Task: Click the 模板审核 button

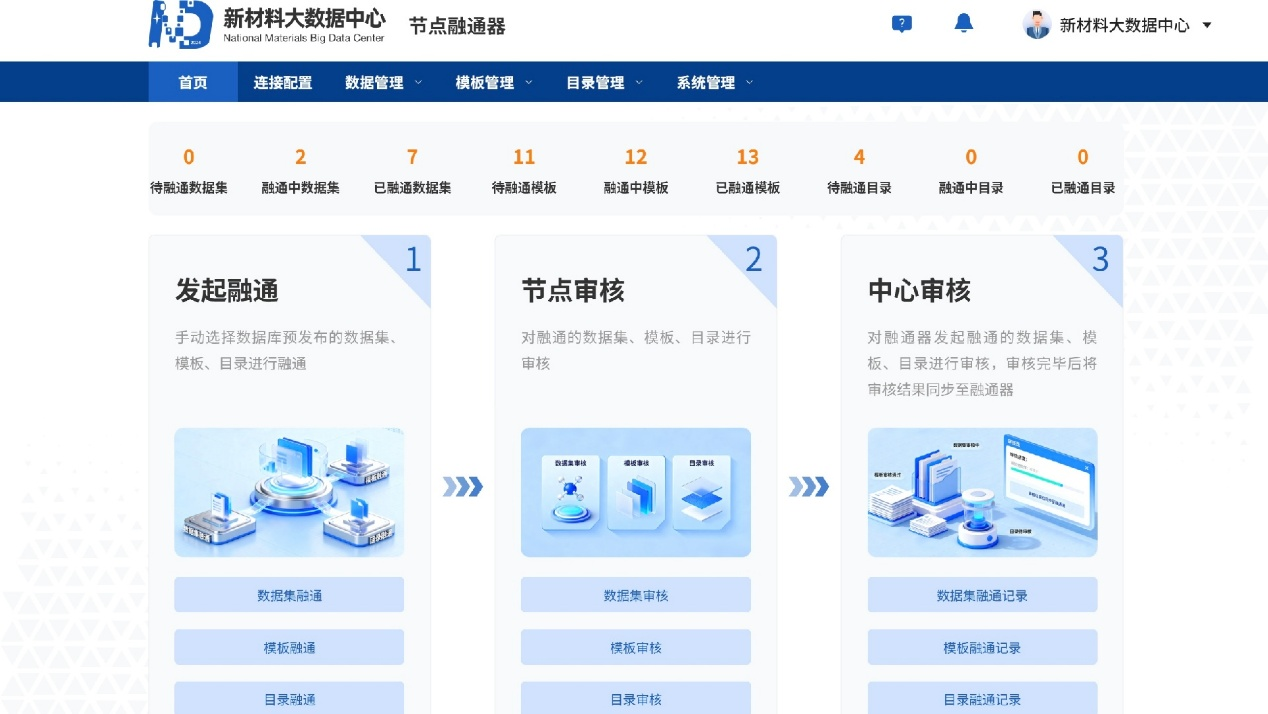Action: pos(635,647)
